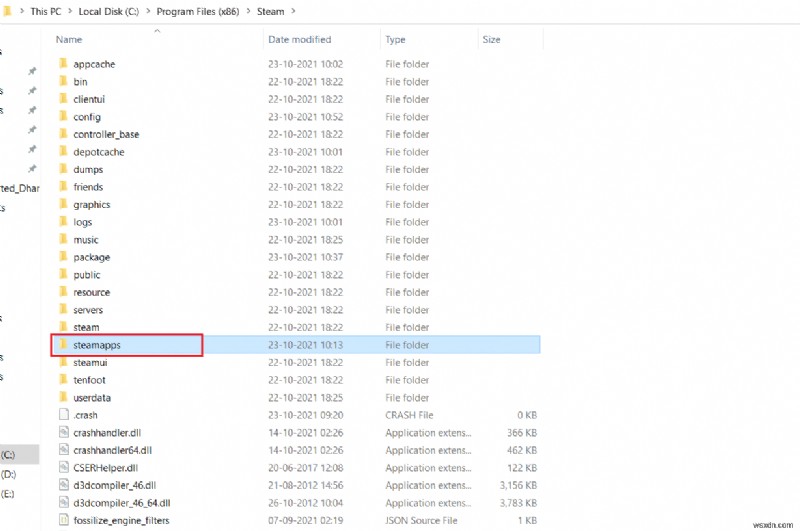Sort by the Name column header

(x=68, y=39)
